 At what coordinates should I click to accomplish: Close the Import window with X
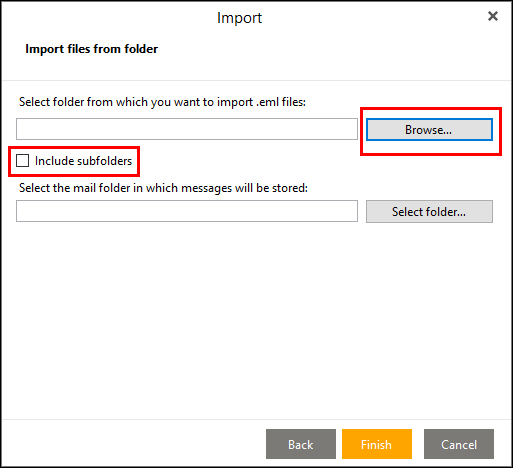coord(493,16)
